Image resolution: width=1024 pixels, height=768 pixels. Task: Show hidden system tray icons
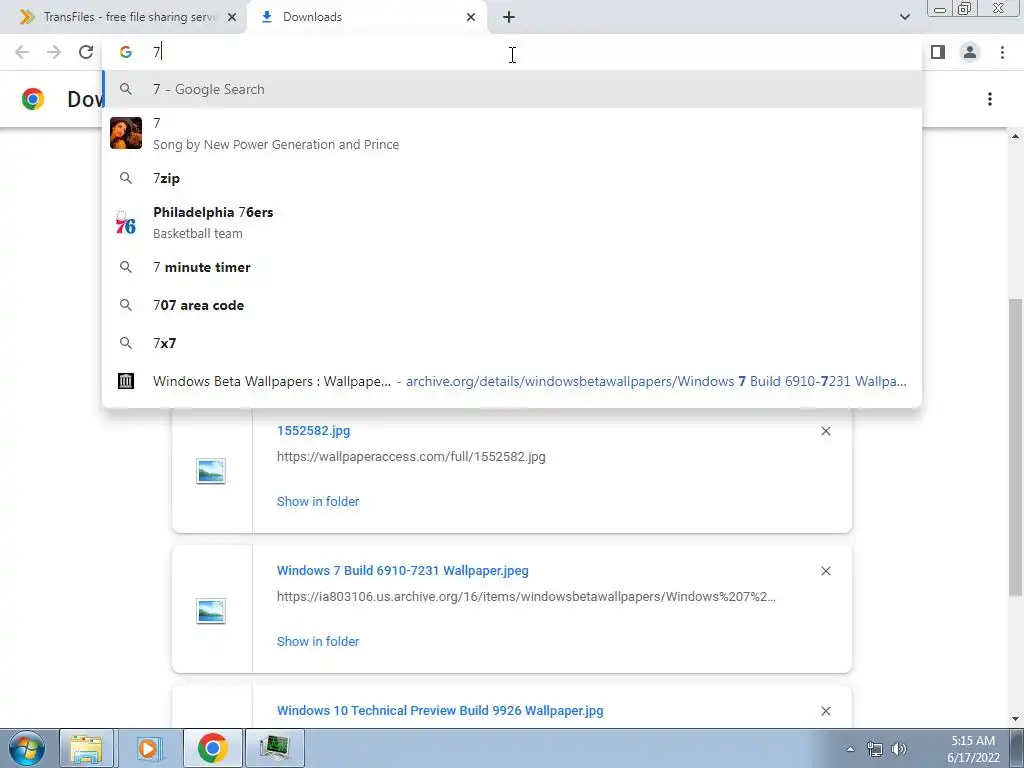tap(850, 749)
